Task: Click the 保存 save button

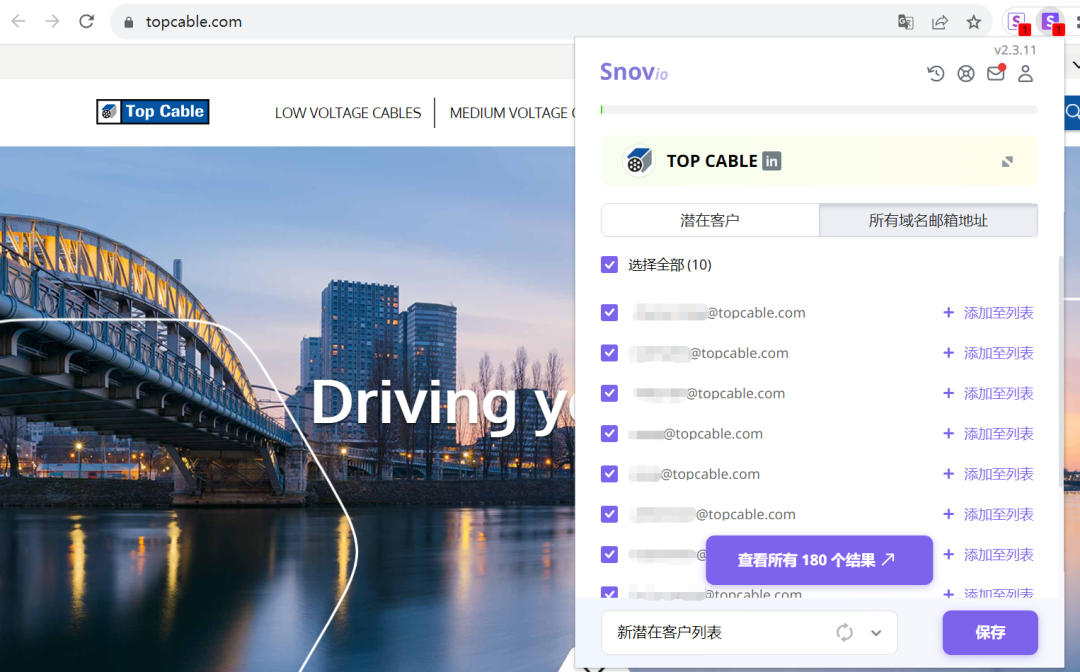Action: point(990,632)
